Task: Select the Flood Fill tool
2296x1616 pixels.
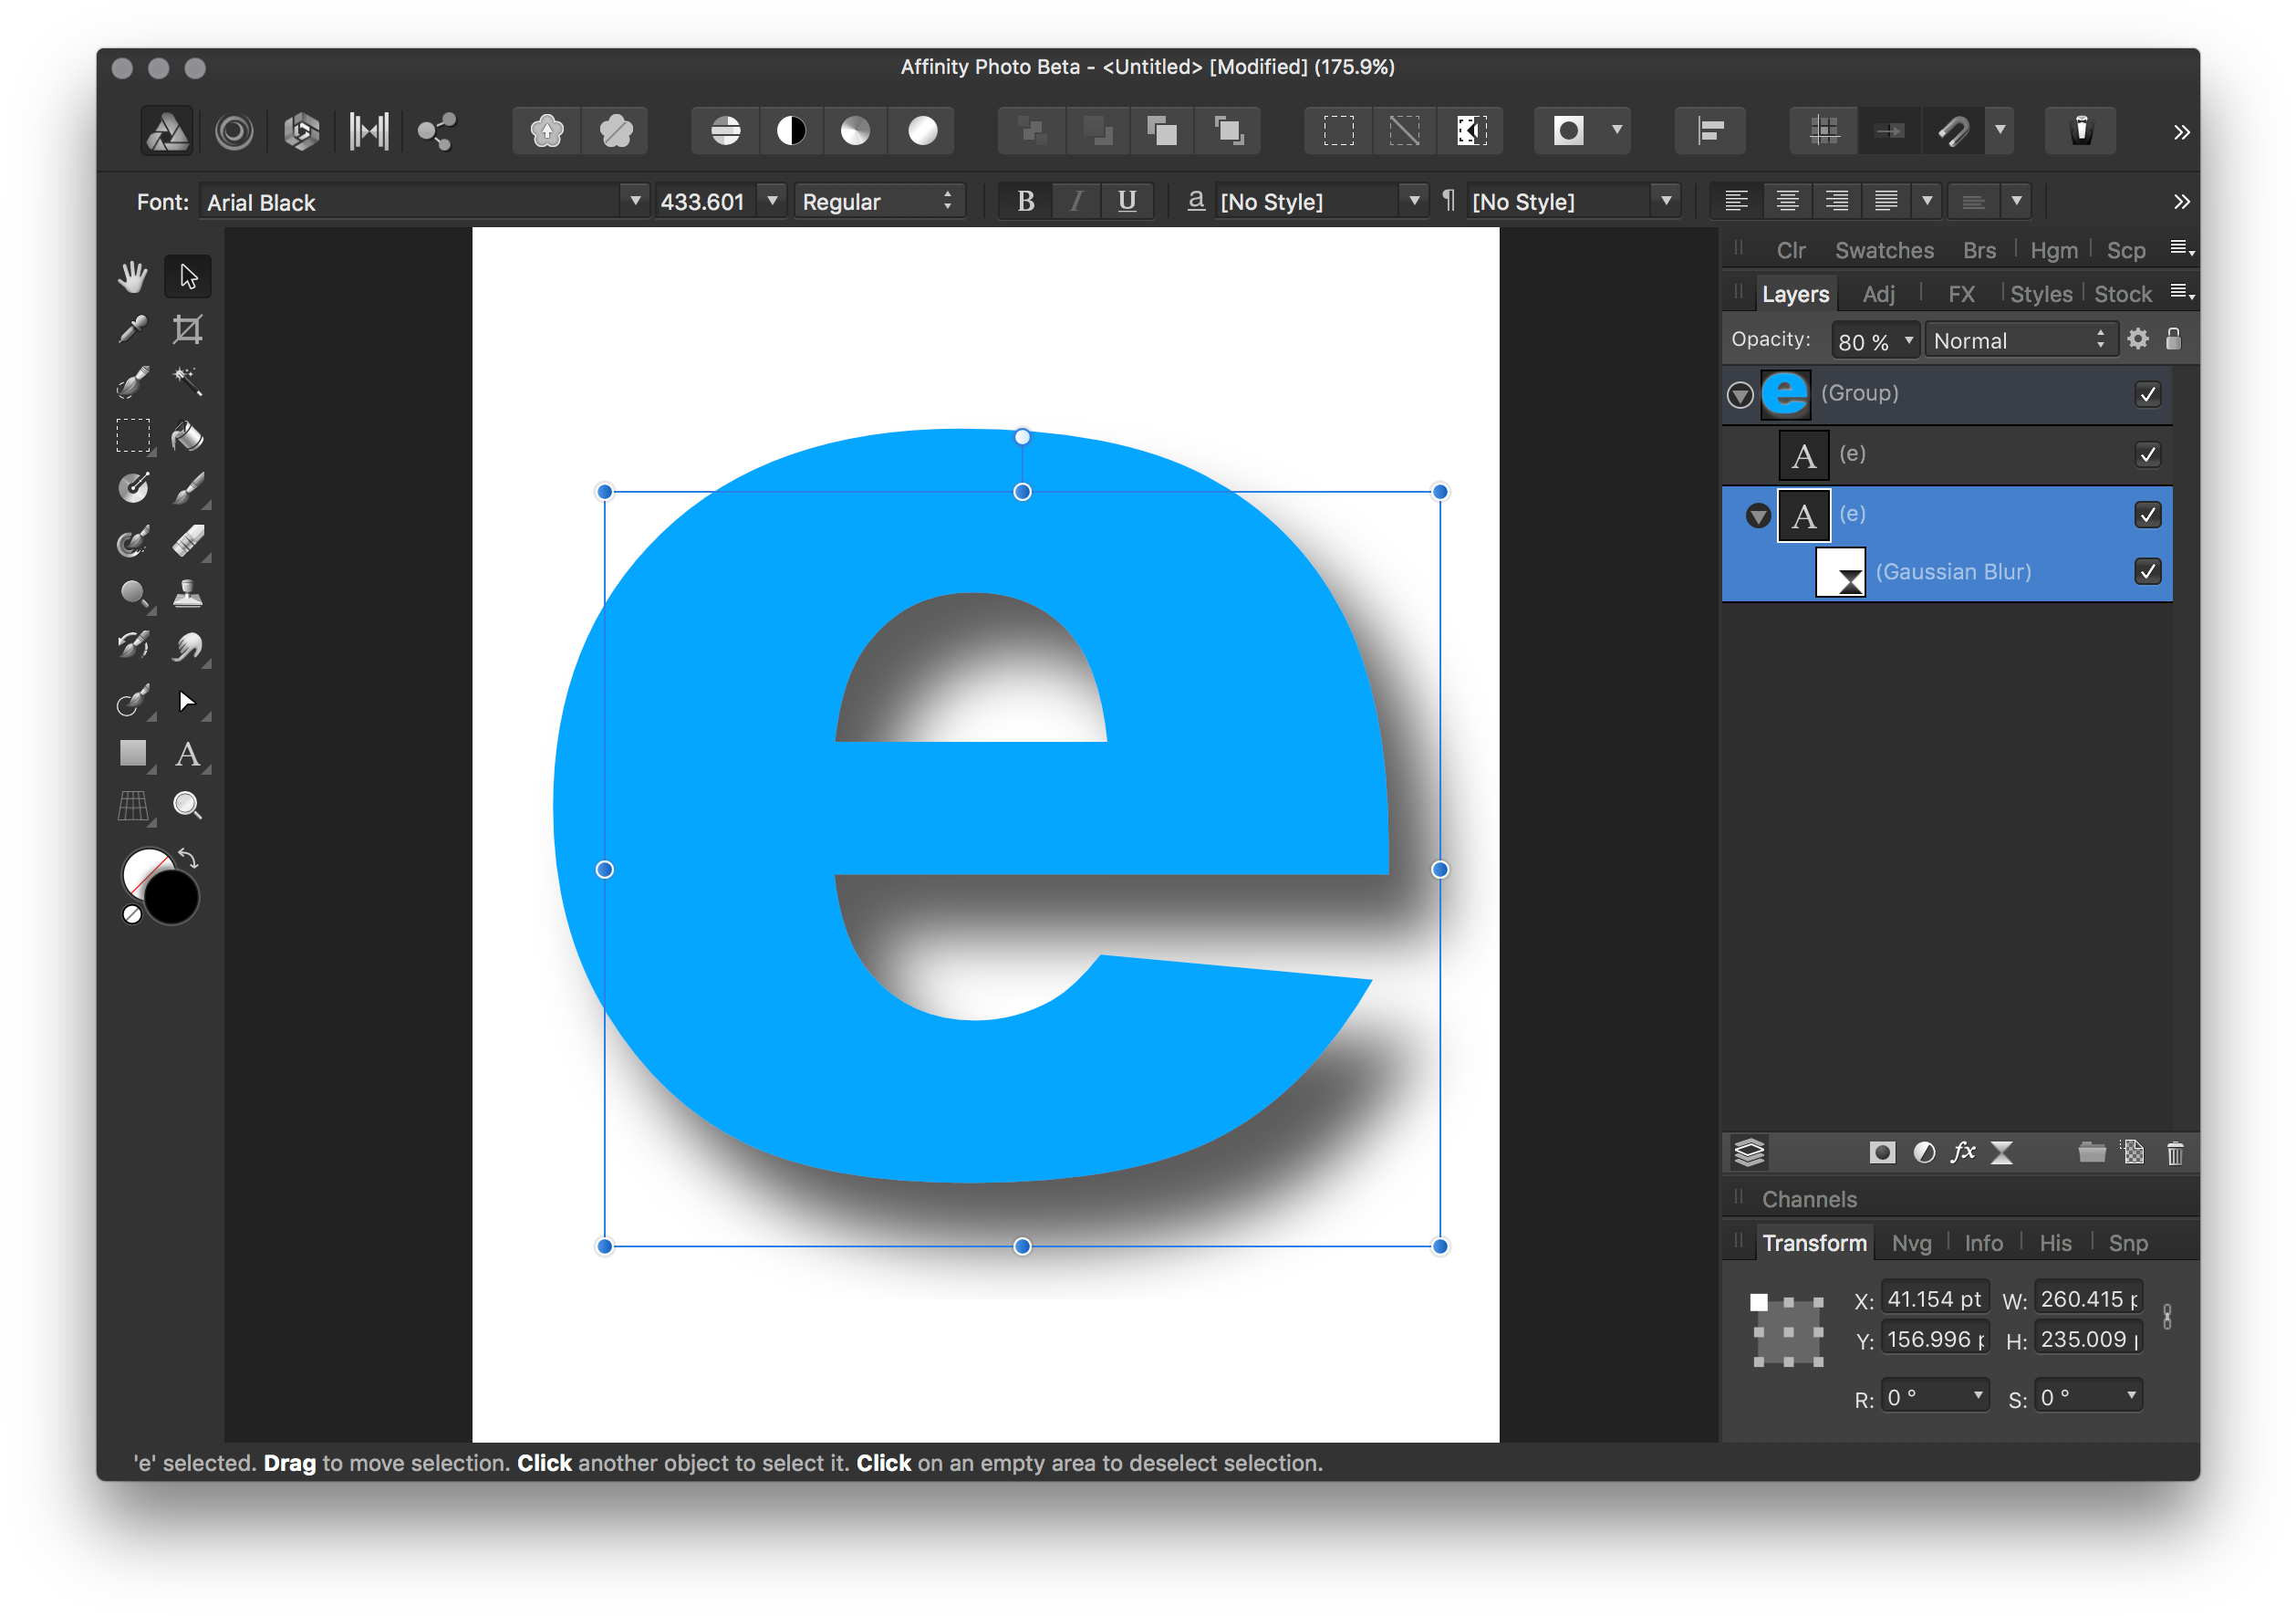Action: pos(187,436)
